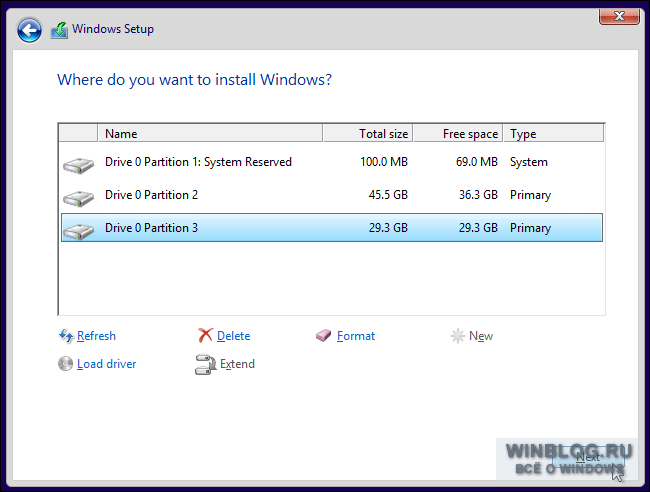Click the Extend drives icon

point(205,364)
